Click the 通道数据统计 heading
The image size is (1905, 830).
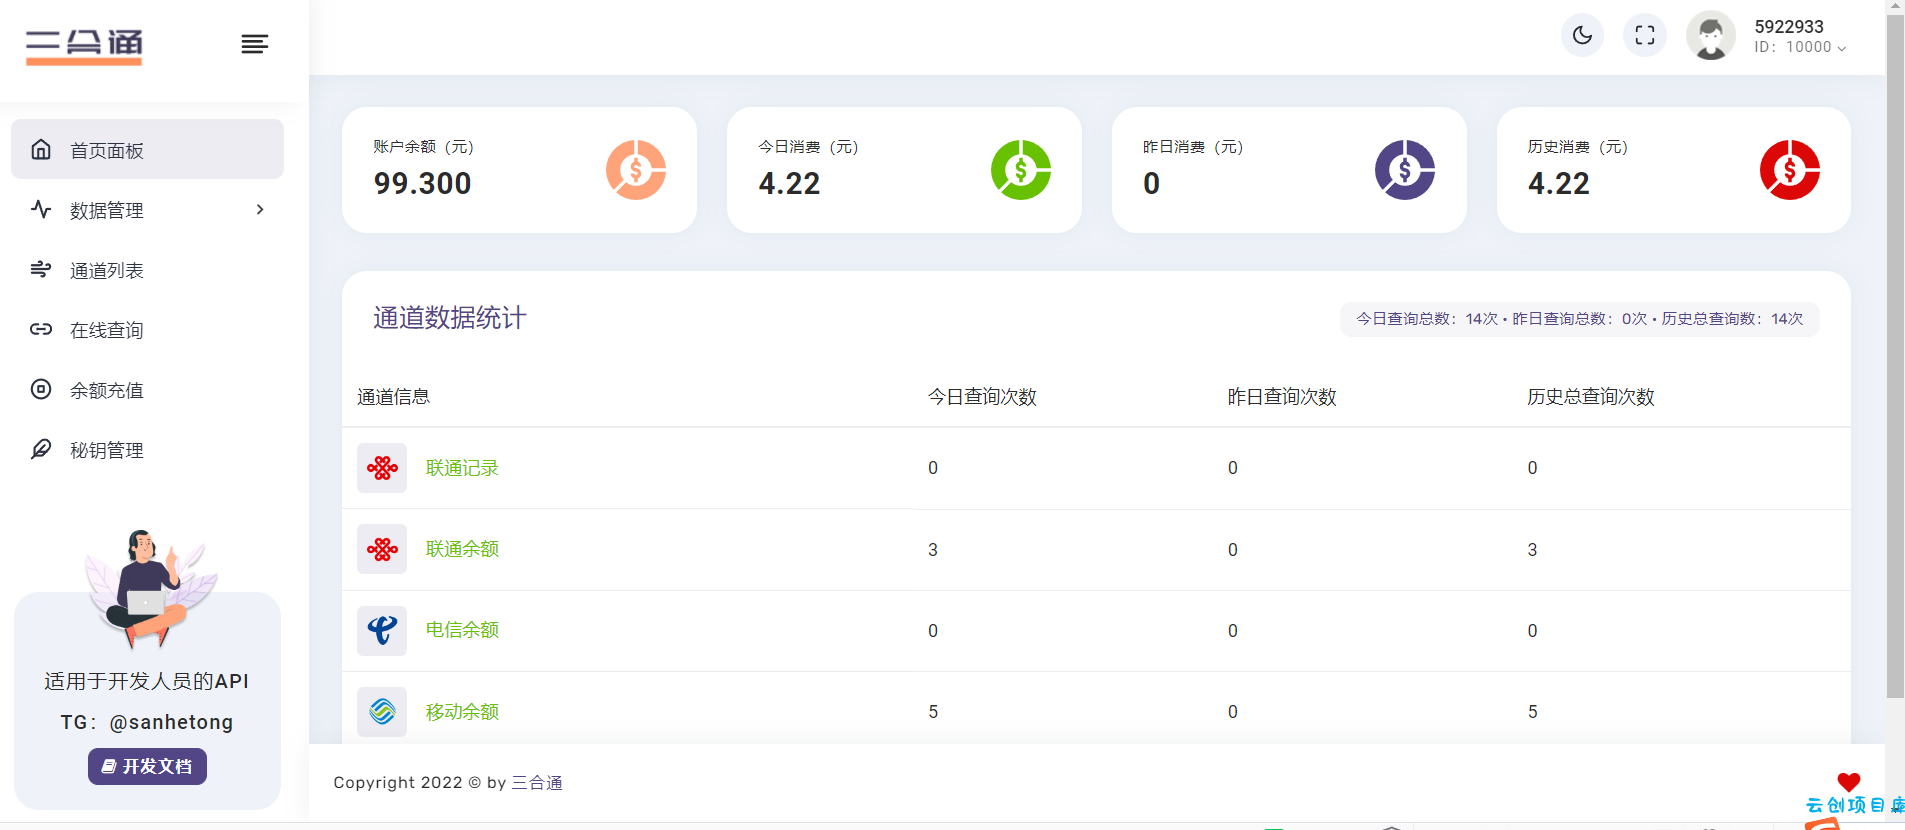450,318
